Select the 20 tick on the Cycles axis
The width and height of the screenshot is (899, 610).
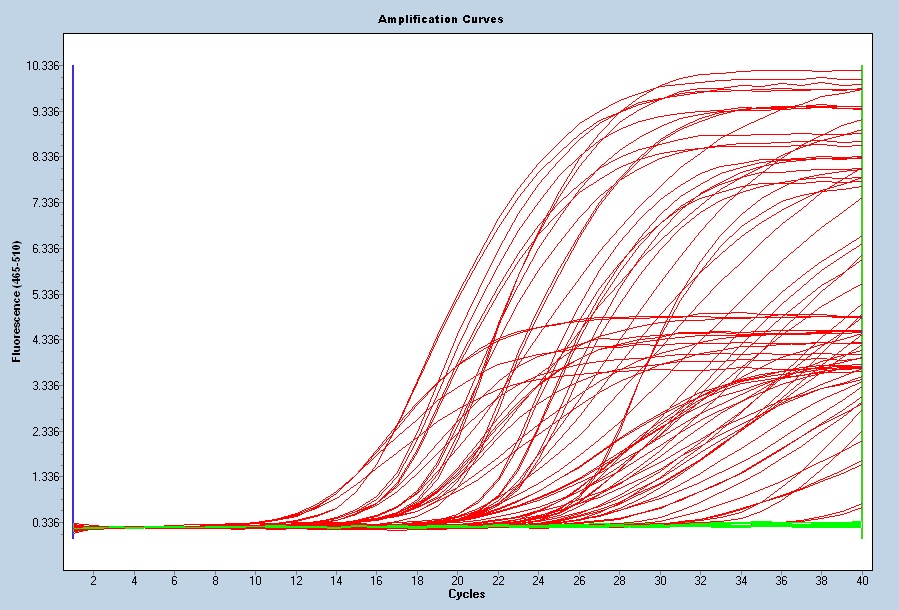[x=457, y=580]
